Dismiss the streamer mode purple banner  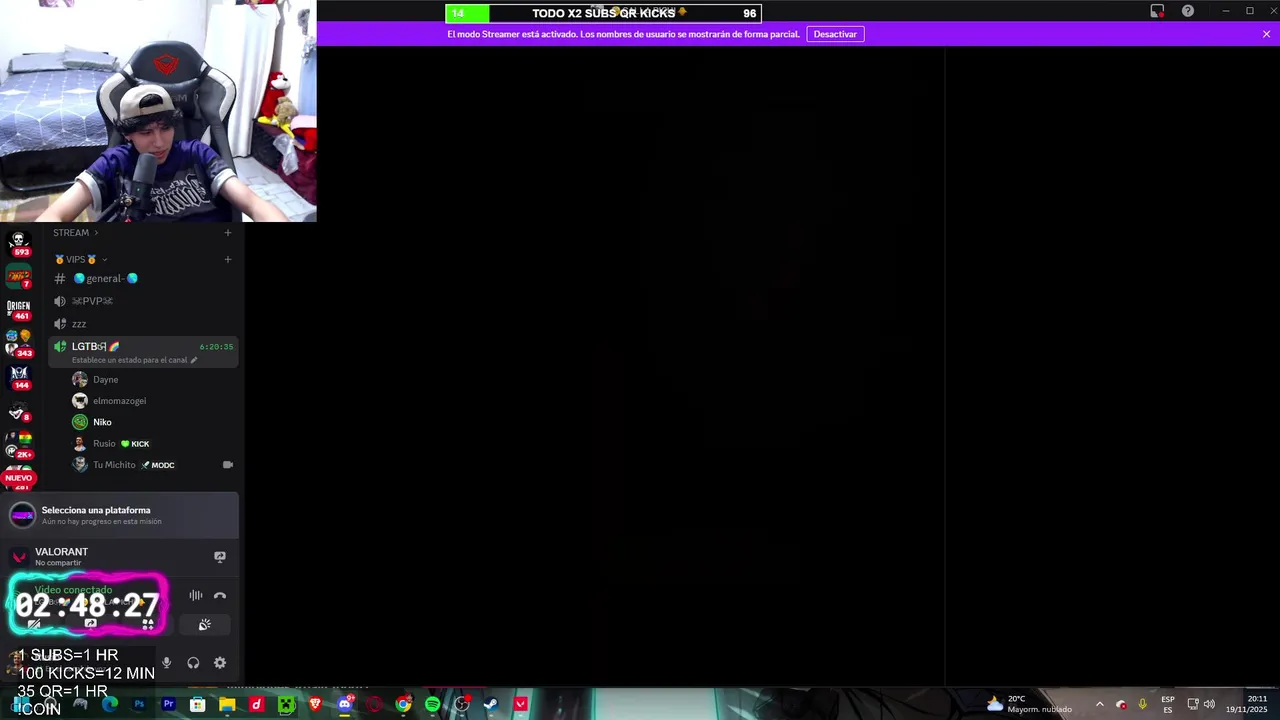click(1266, 34)
